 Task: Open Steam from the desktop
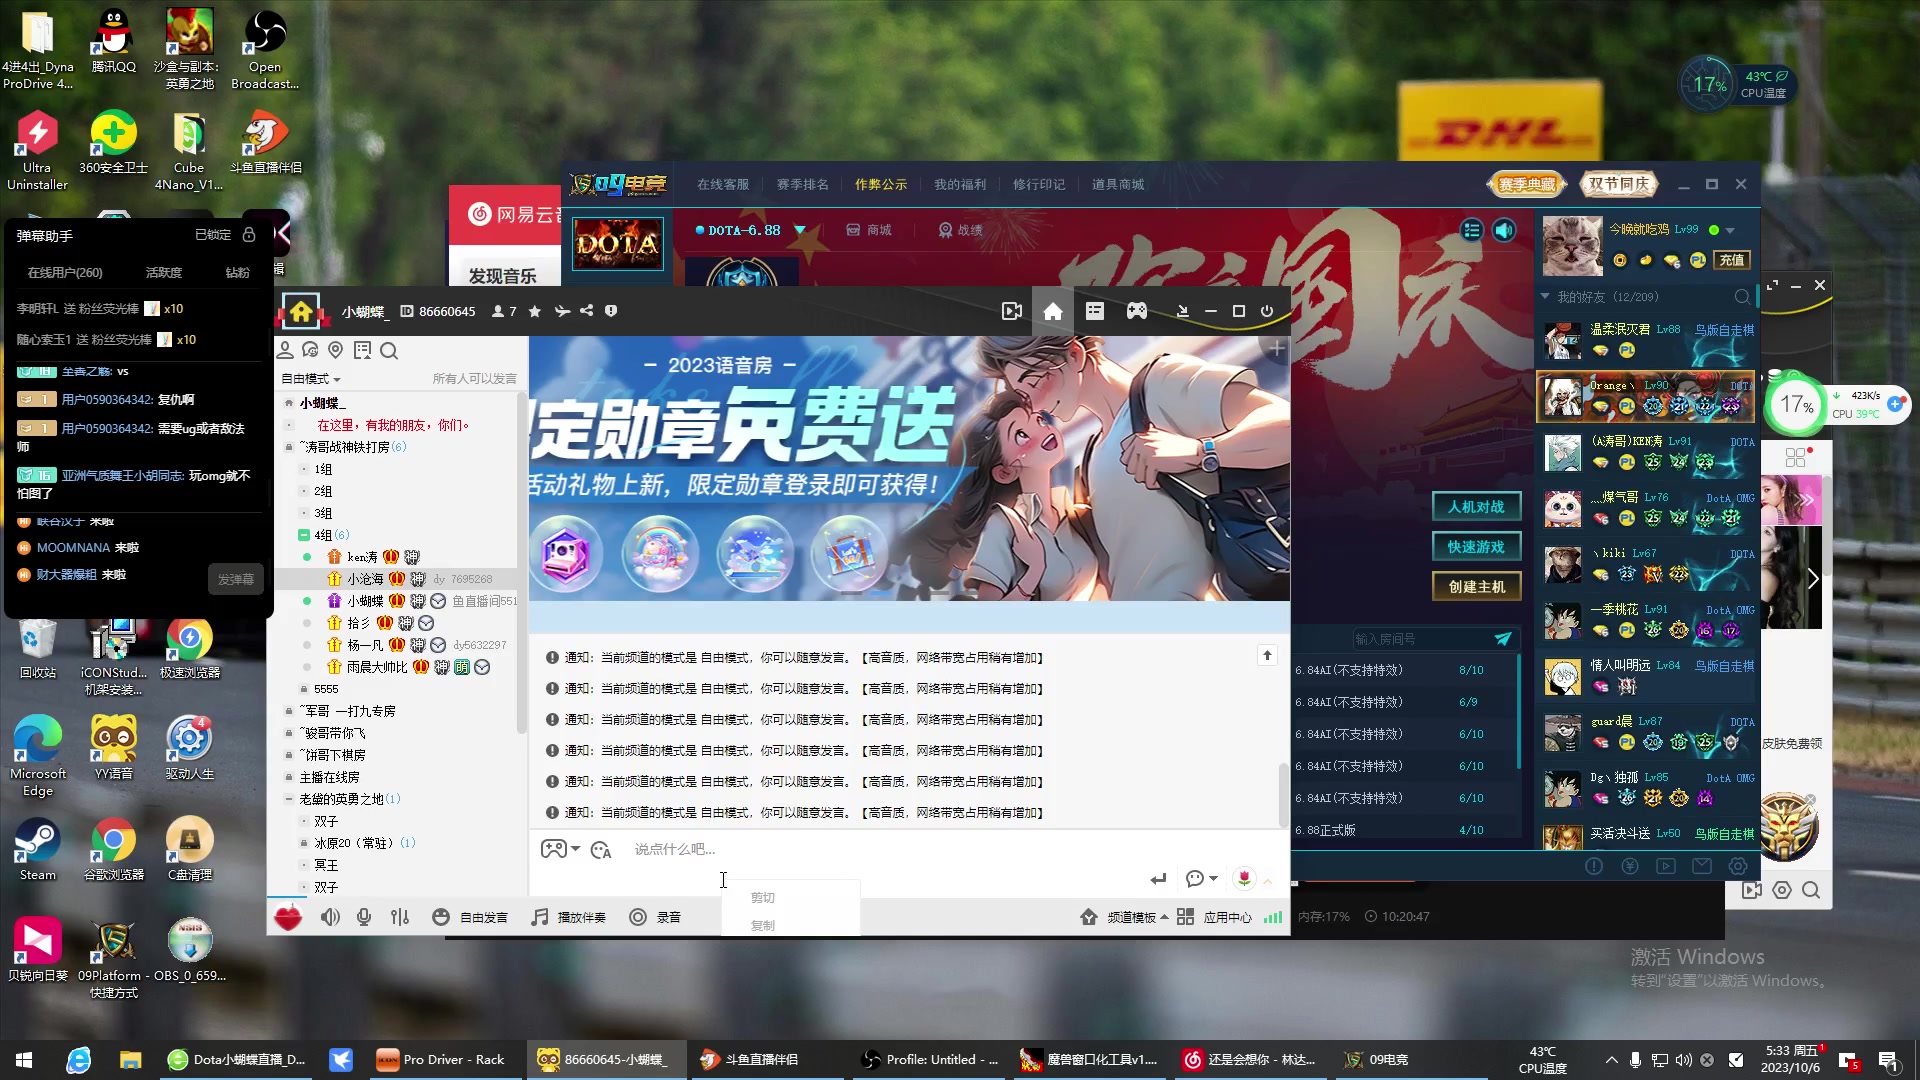tap(38, 850)
